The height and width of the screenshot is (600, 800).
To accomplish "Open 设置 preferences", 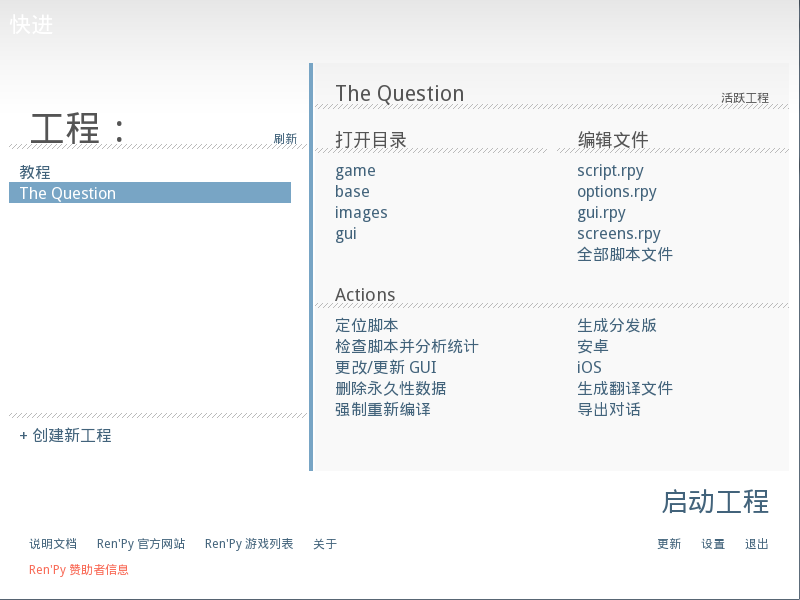I will [713, 544].
